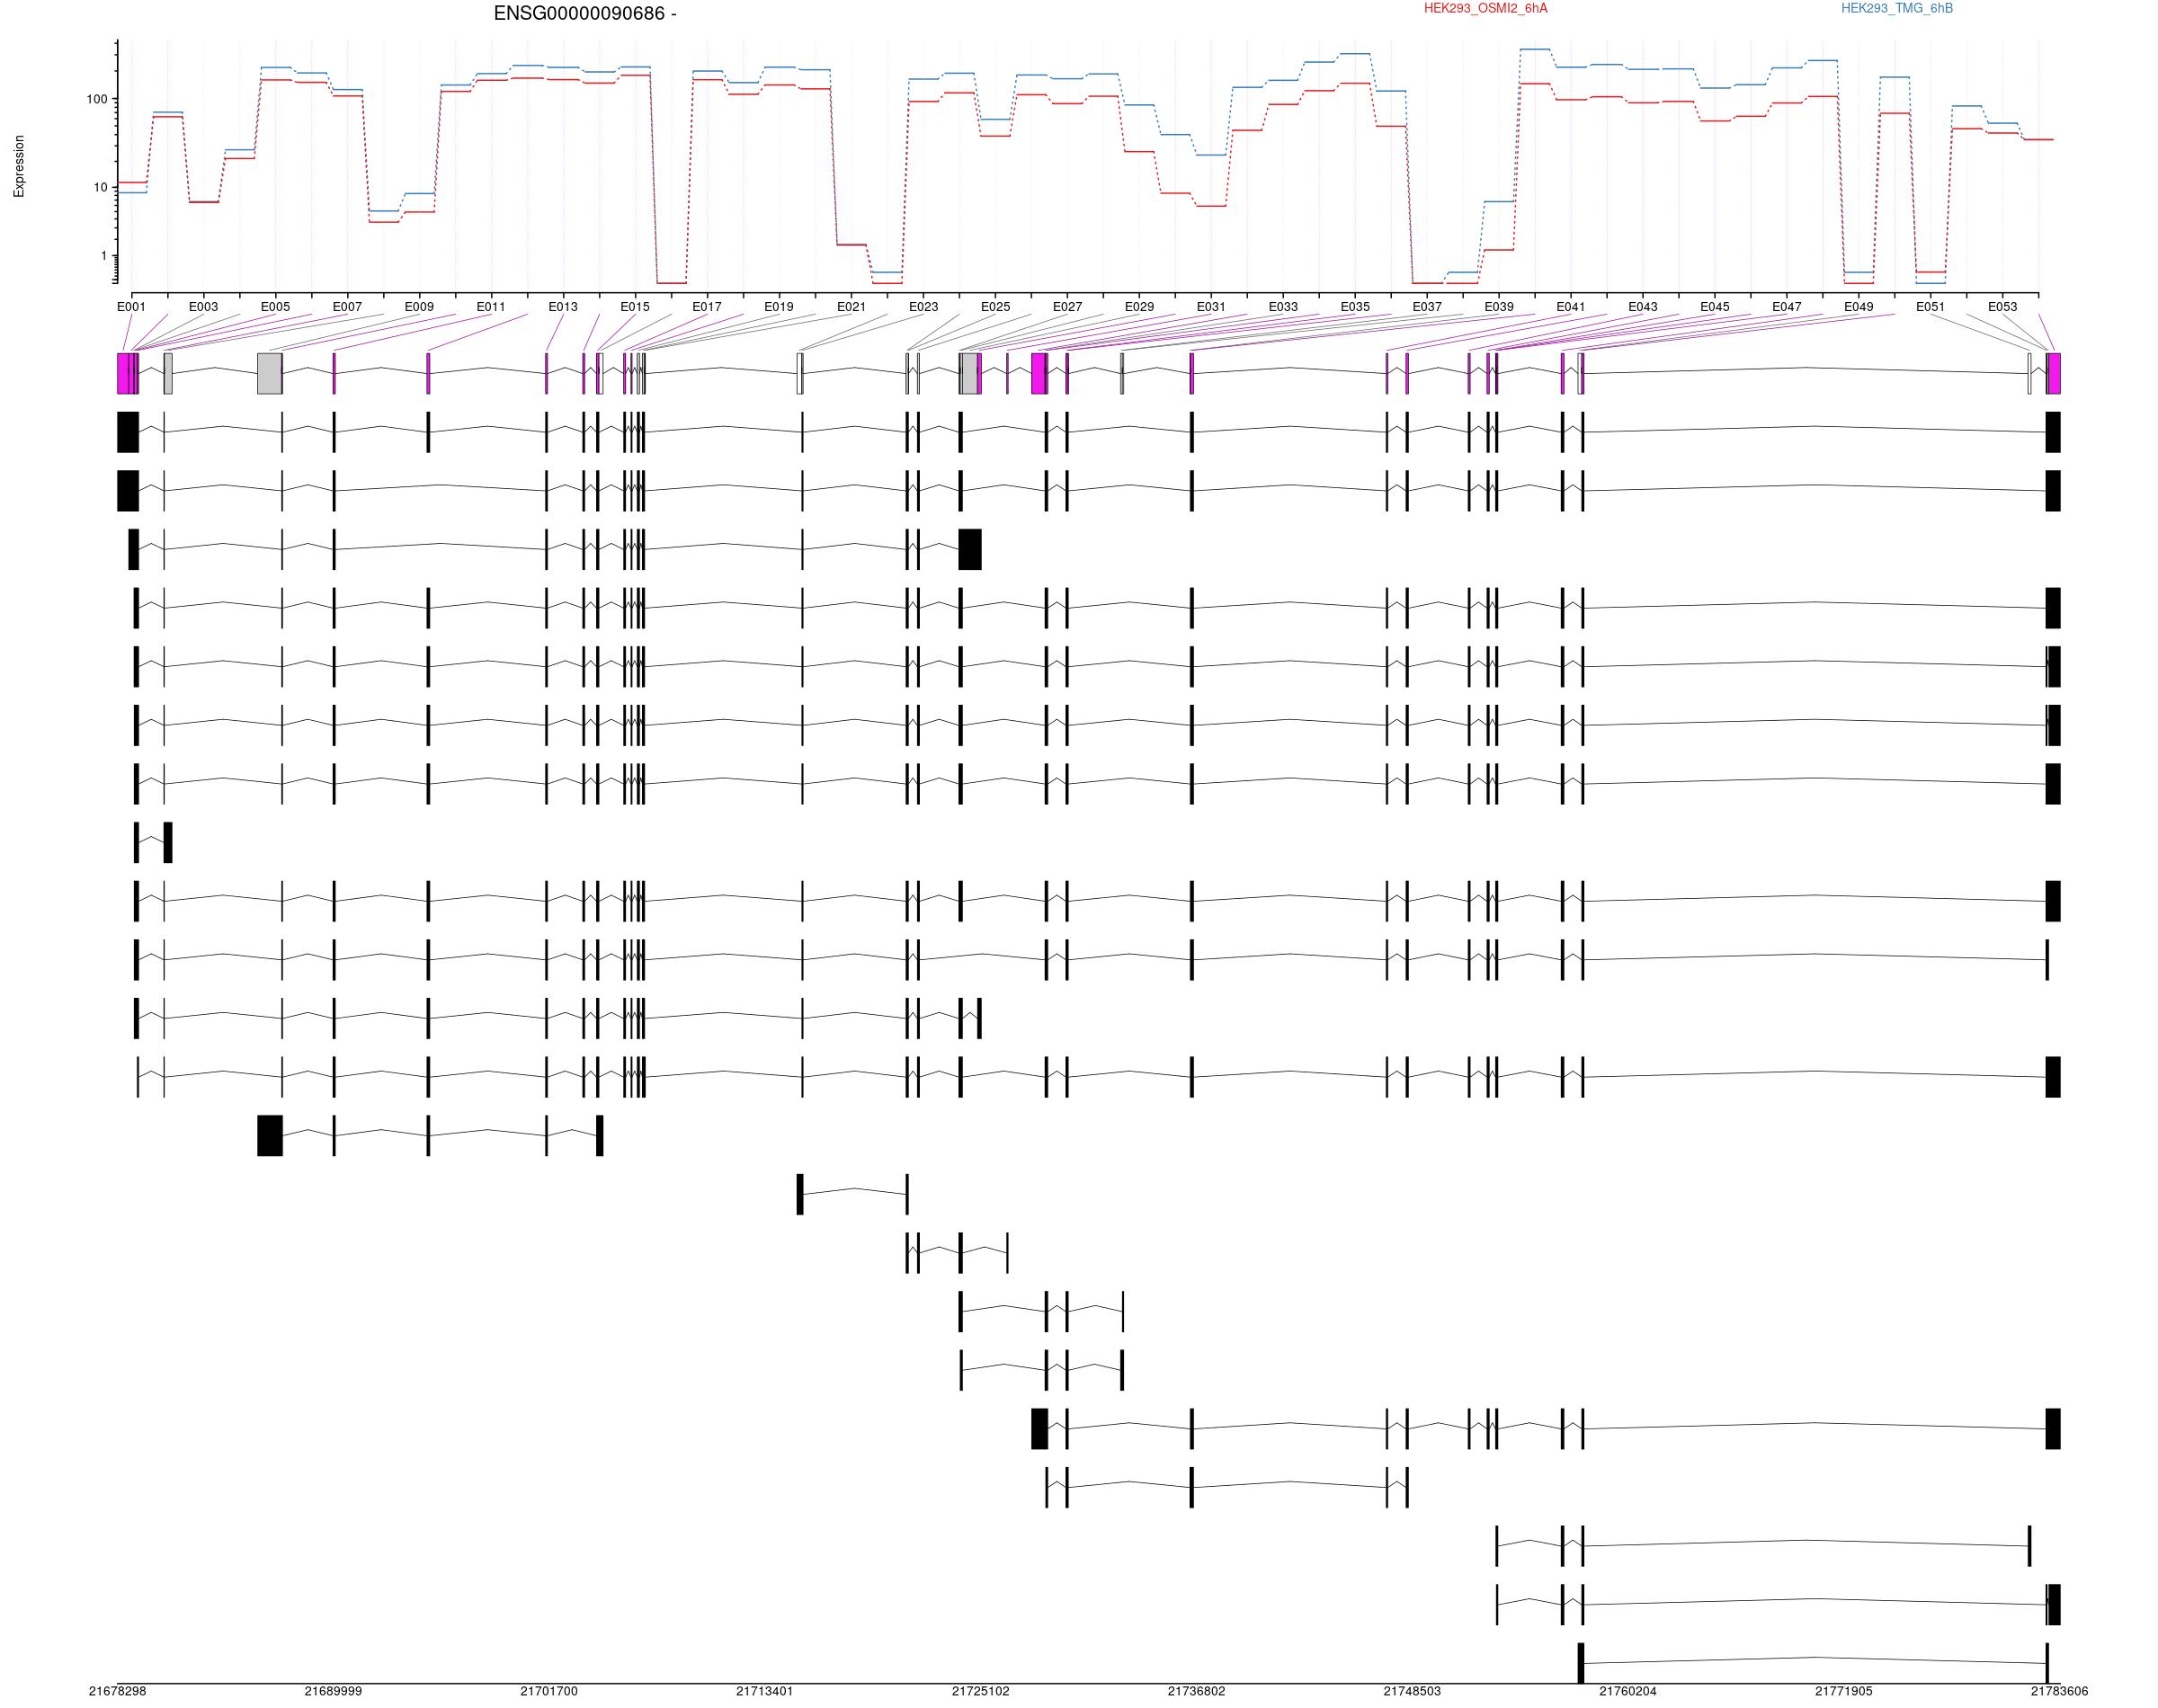The width and height of the screenshot is (2158, 1708).
Task: Select exon label E033
Action: 1283,307
